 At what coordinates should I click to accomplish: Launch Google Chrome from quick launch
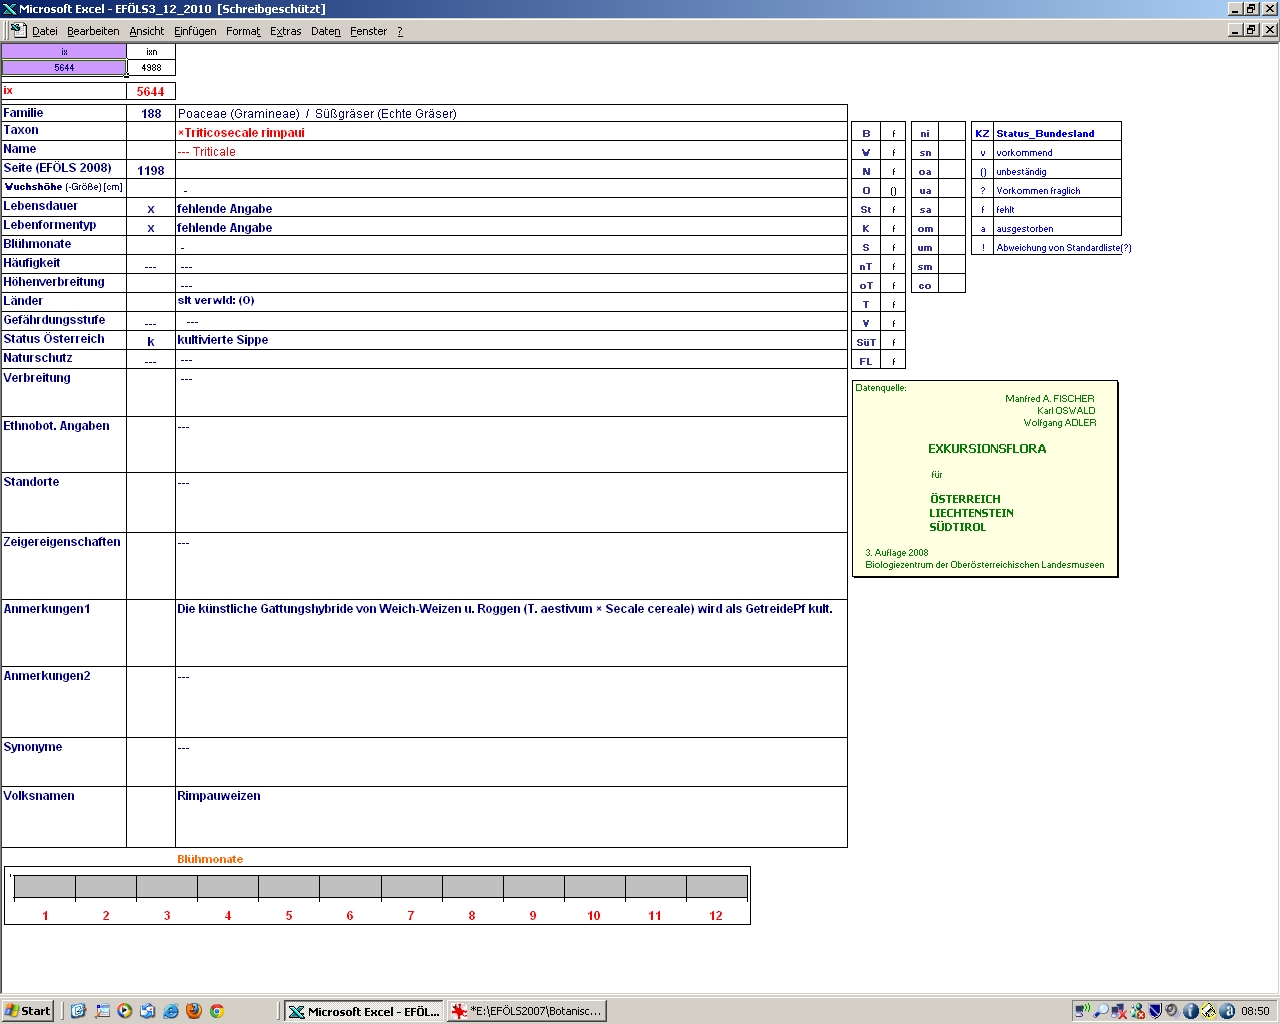point(216,1011)
